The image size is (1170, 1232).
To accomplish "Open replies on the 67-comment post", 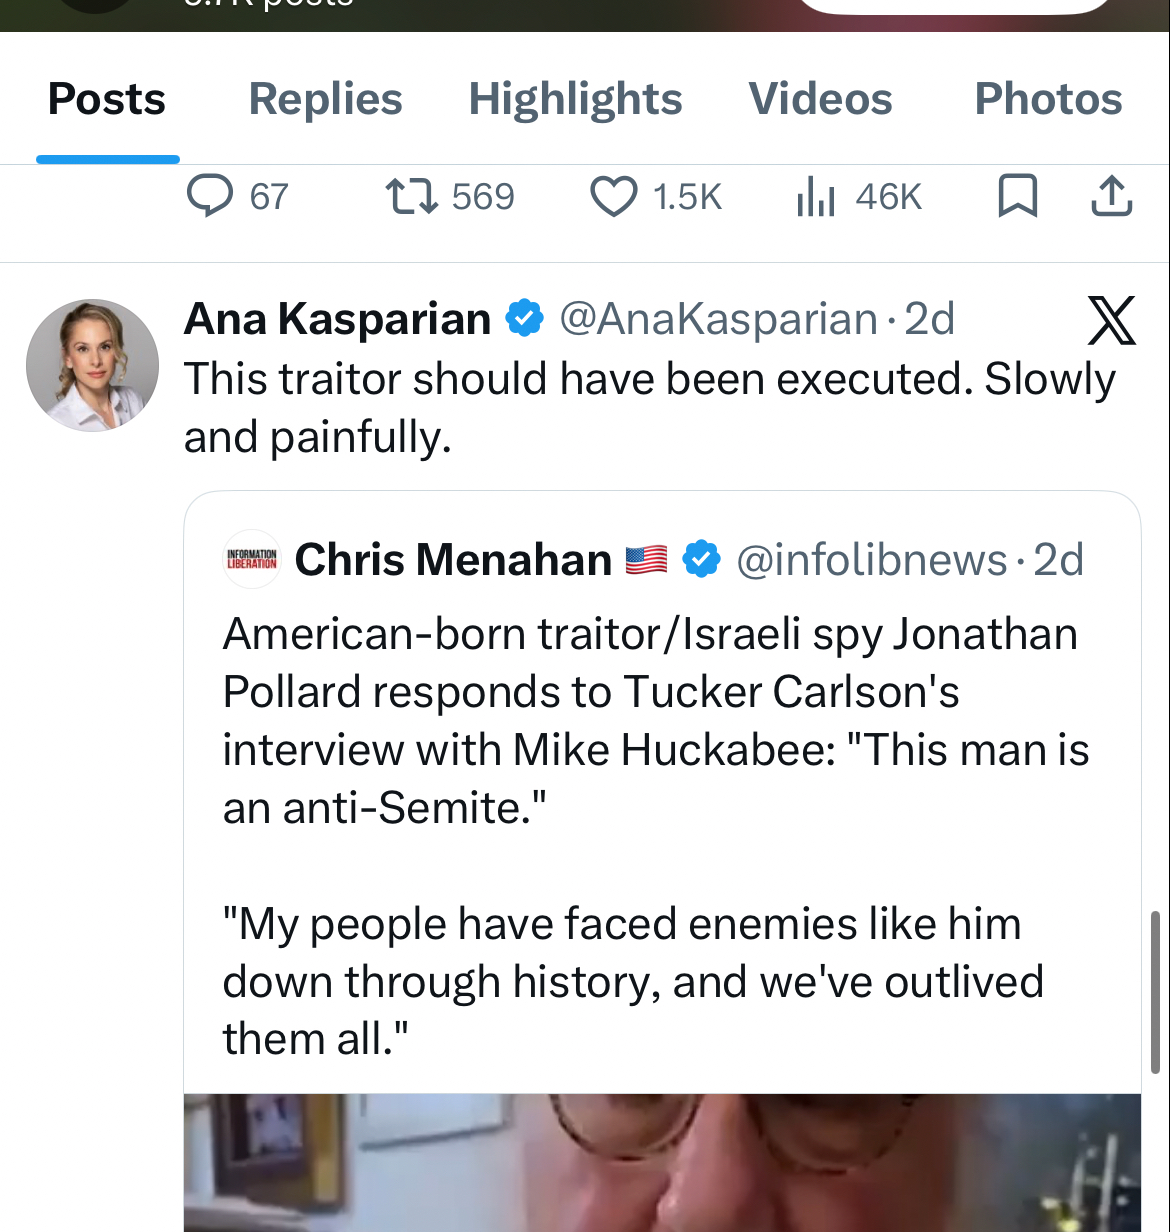I will click(211, 196).
